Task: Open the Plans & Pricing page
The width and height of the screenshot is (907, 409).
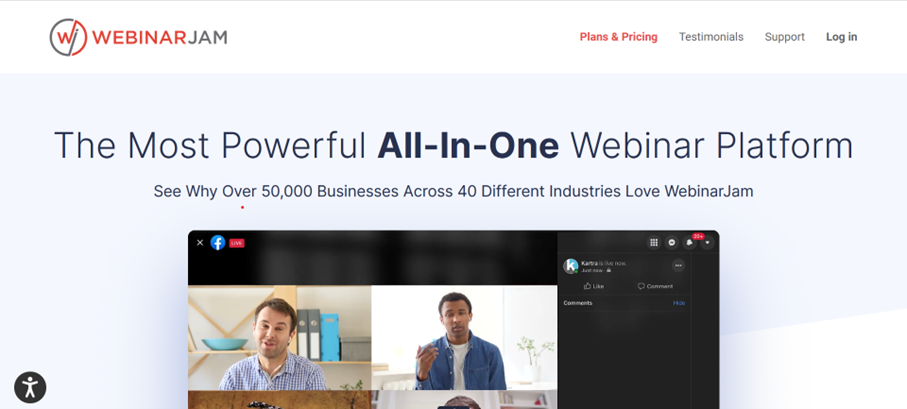Action: (x=618, y=37)
